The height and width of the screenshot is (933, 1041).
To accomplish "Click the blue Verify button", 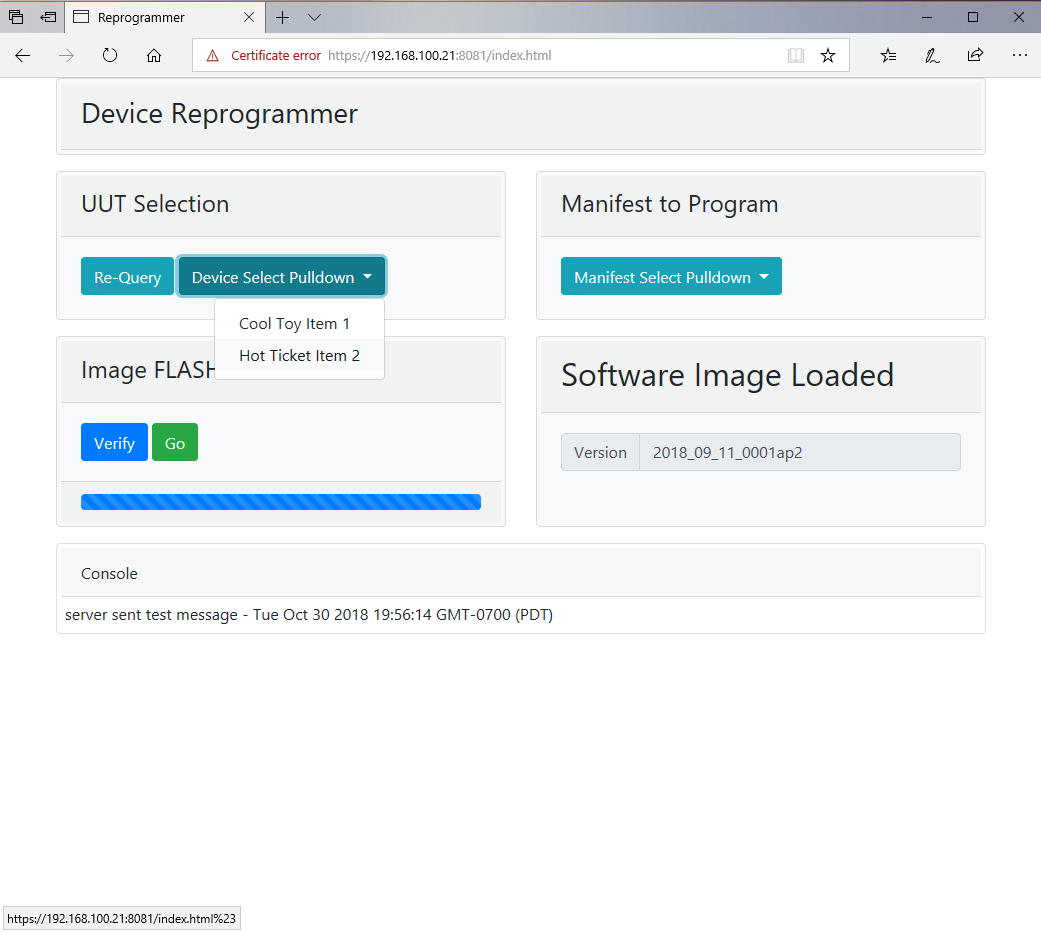I will 114,442.
